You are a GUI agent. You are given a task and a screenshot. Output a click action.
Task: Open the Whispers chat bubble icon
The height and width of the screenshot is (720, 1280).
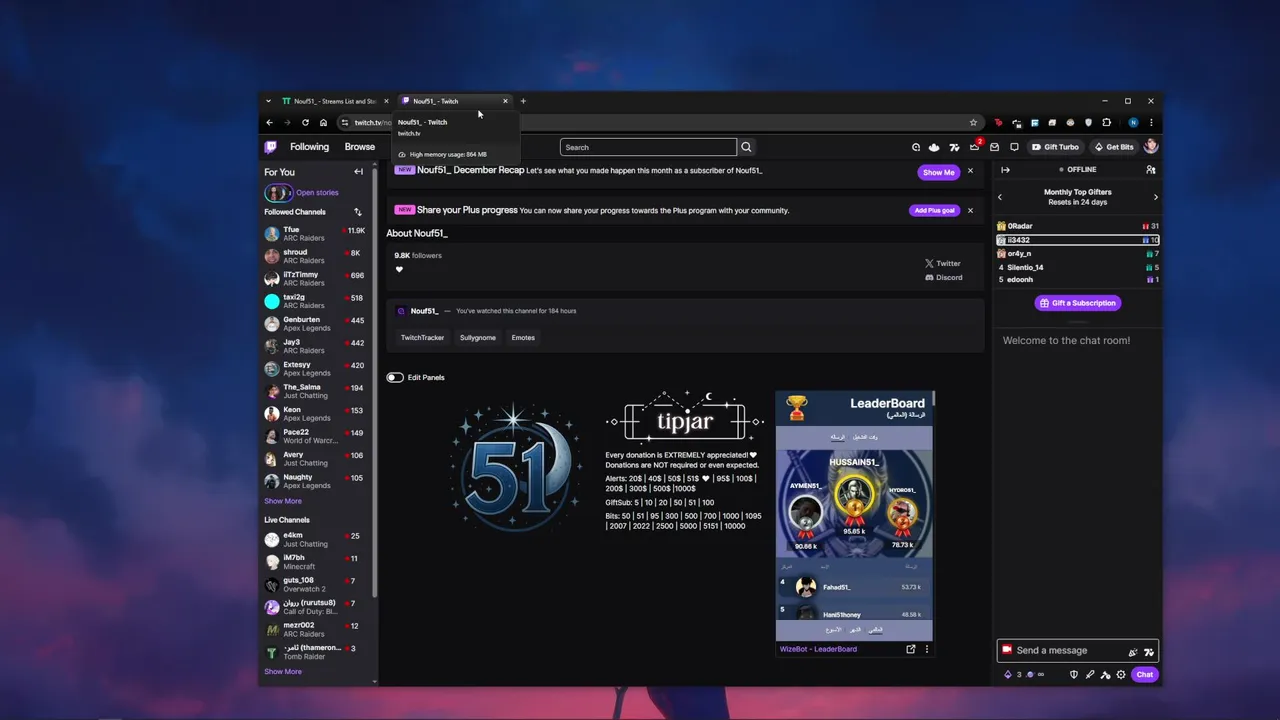point(1014,147)
